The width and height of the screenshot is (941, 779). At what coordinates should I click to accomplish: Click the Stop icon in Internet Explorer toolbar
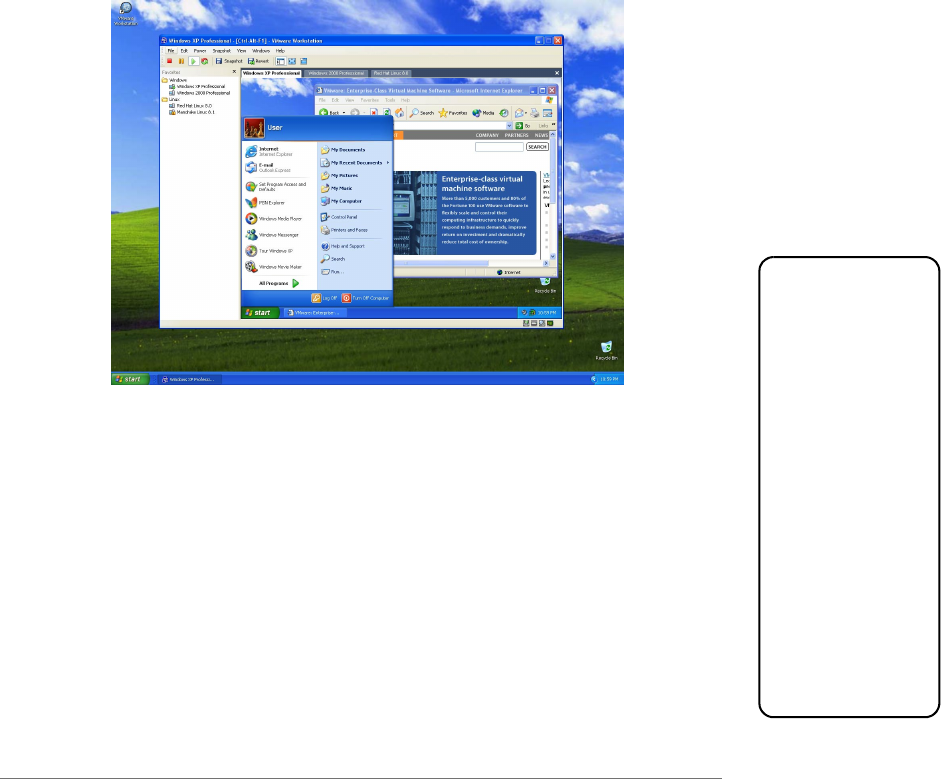373,113
